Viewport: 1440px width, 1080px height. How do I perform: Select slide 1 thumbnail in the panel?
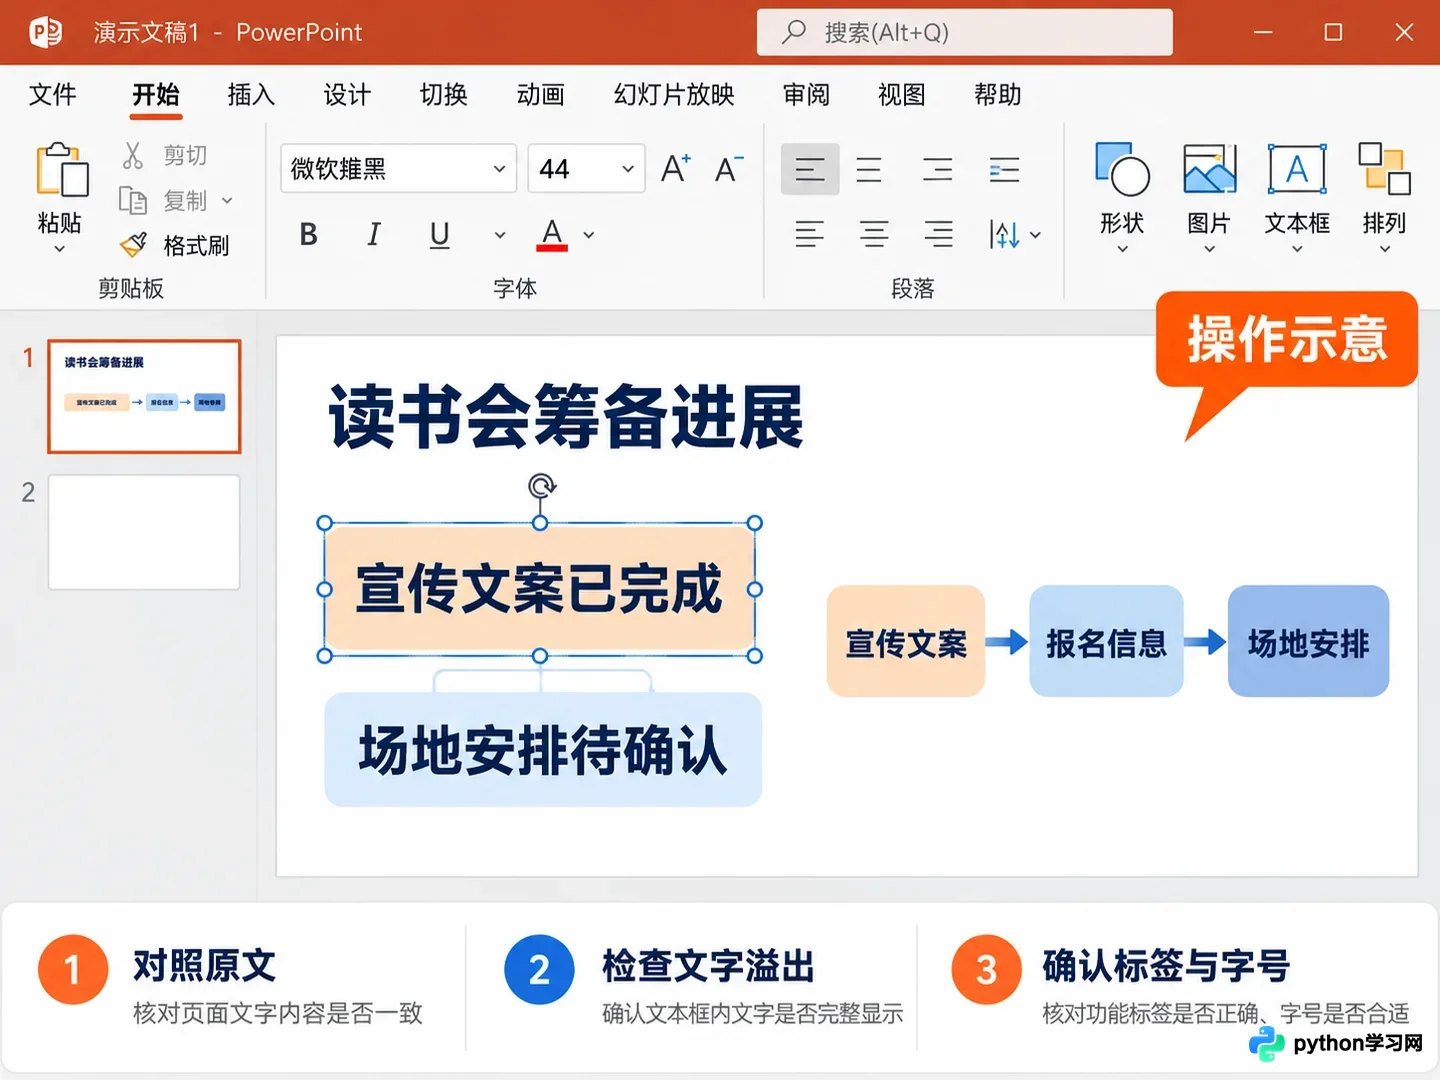point(144,396)
